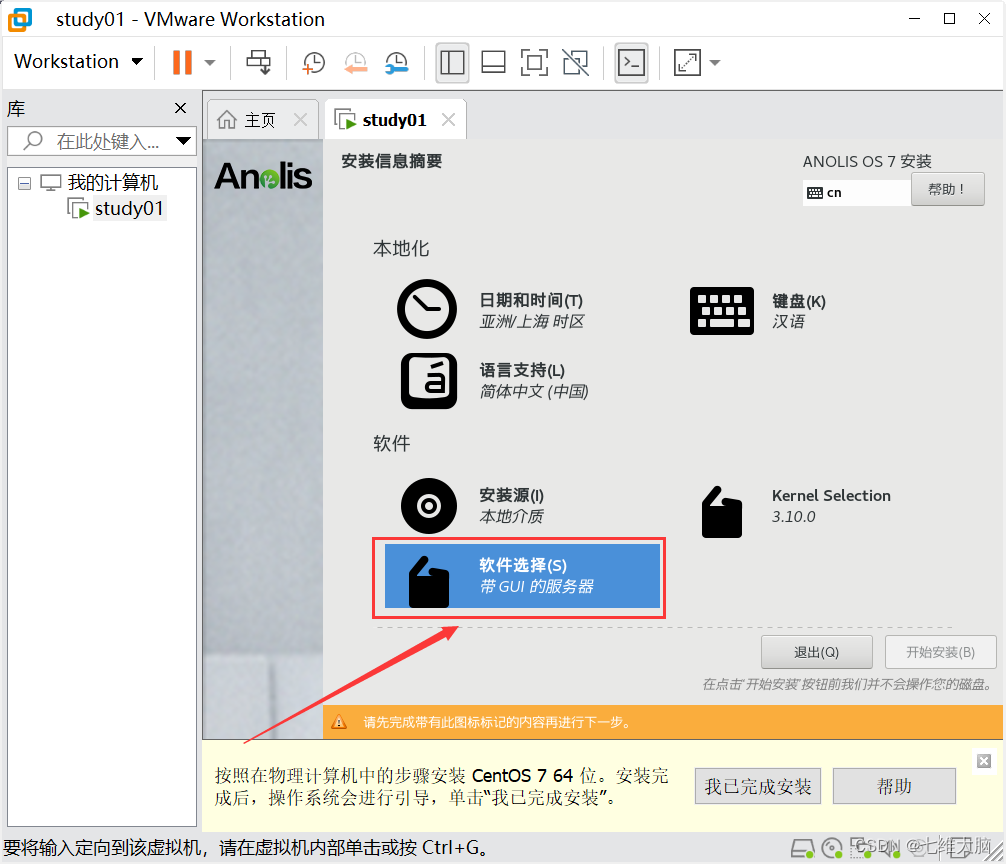Take a snapshot of the virtual machine
The height and width of the screenshot is (864, 1006).
point(314,63)
